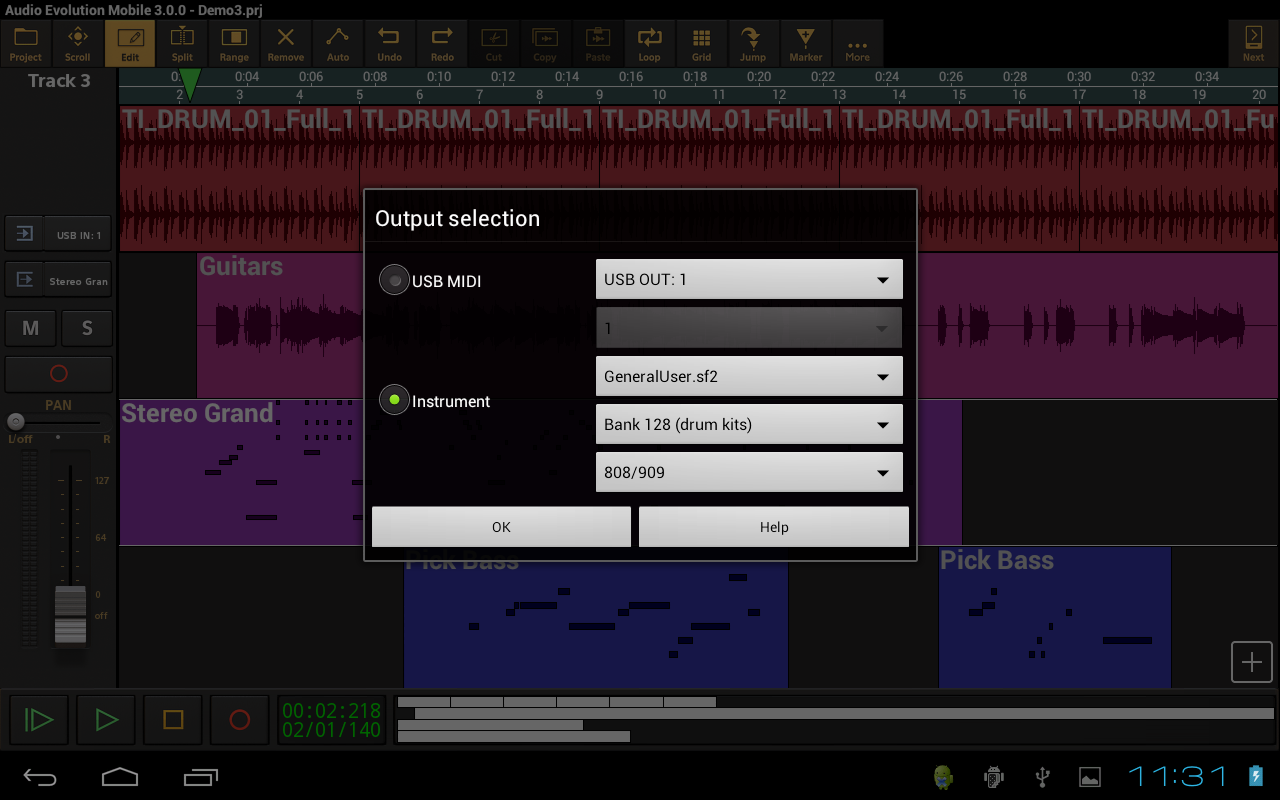Add a Marker using the toolbar icon
The height and width of the screenshot is (800, 1280).
[x=805, y=43]
